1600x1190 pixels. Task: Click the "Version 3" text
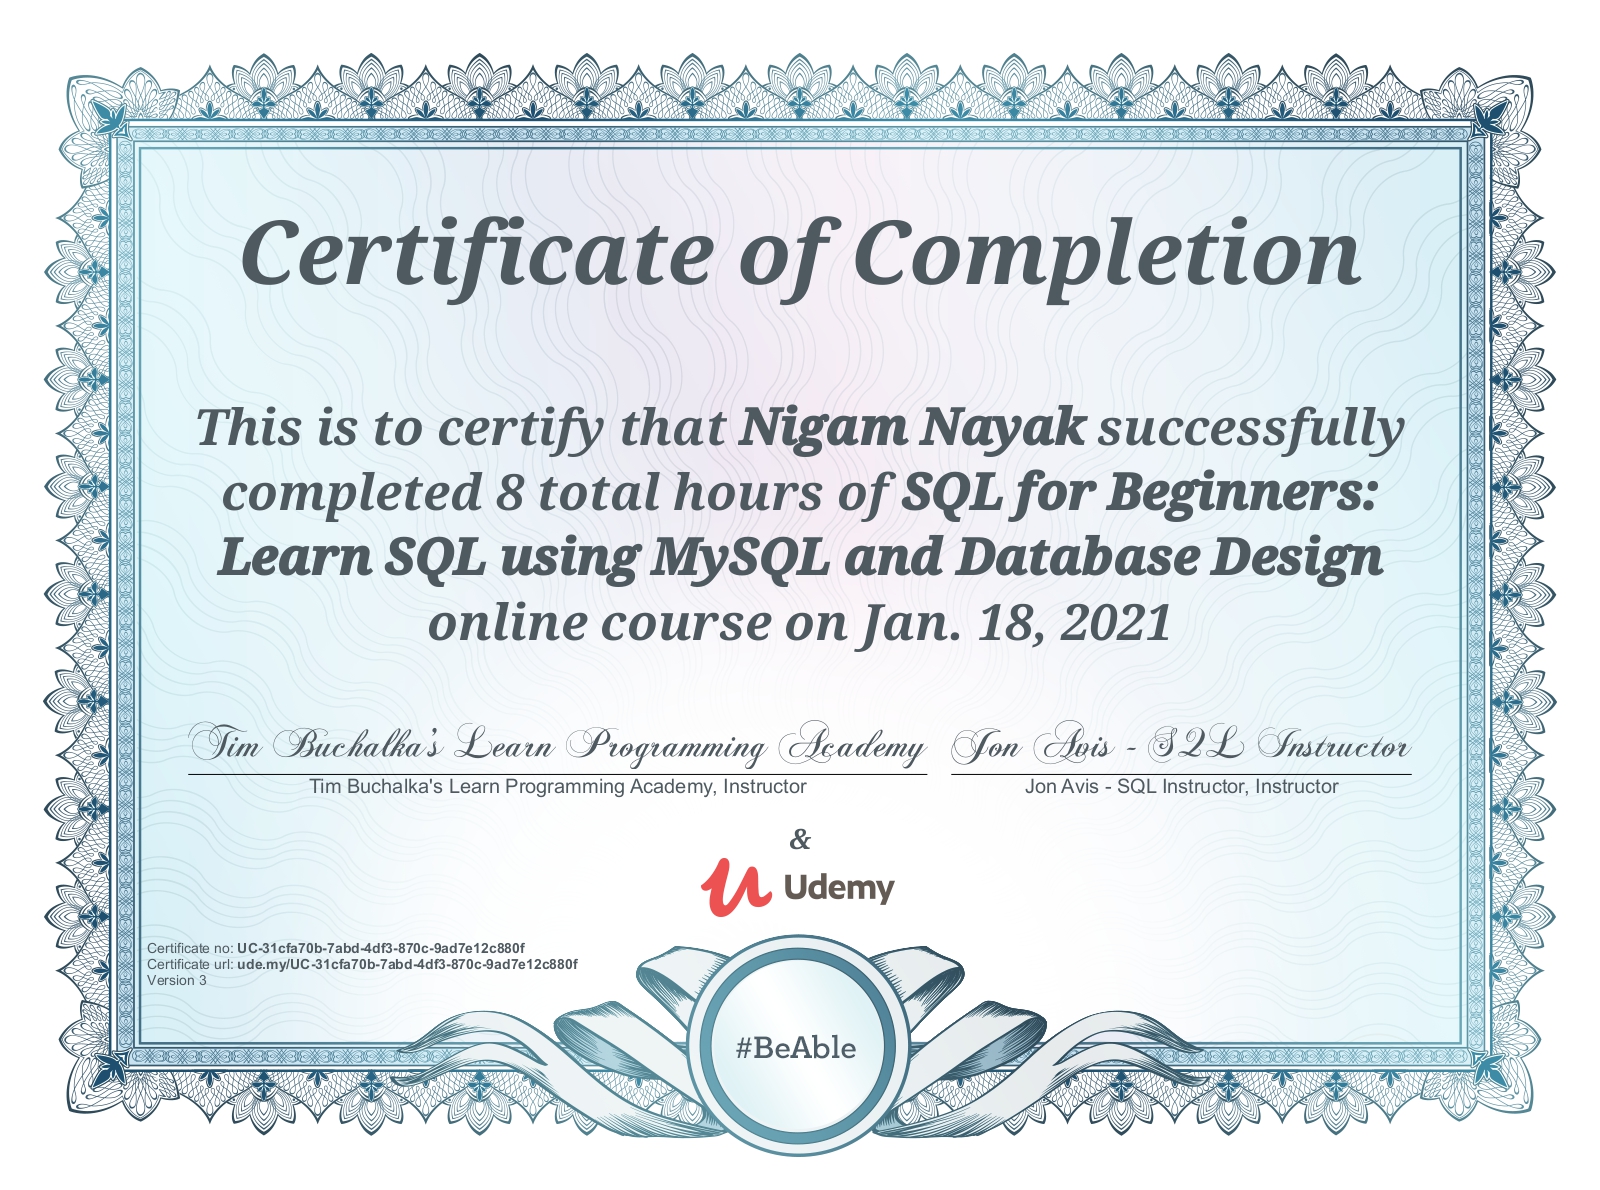(x=177, y=980)
